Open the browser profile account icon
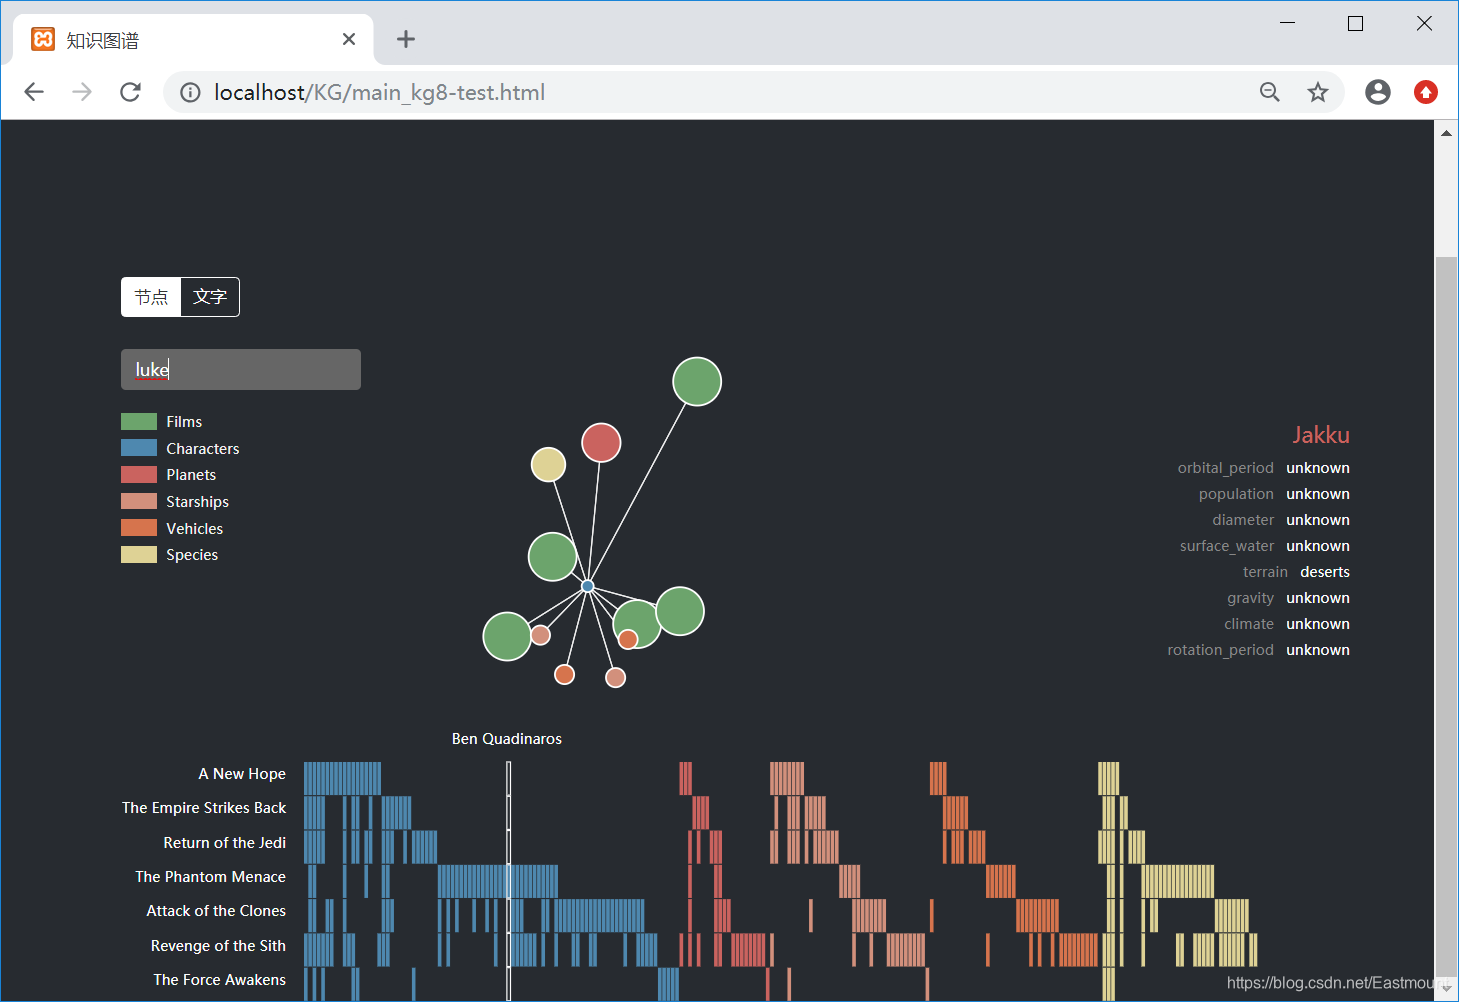The image size is (1459, 1002). click(1378, 92)
